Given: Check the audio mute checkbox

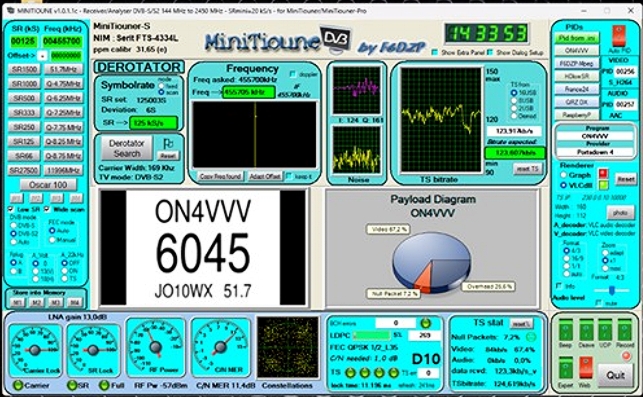Looking at the screenshot, I should click(599, 303).
